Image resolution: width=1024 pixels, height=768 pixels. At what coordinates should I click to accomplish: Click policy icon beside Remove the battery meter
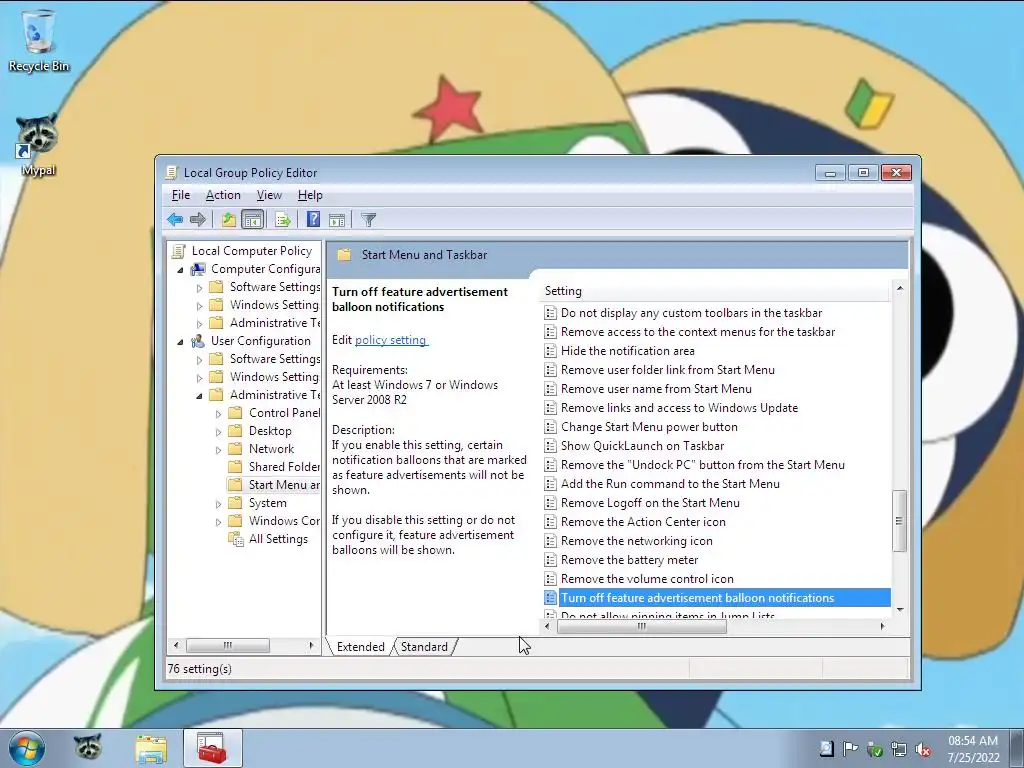[x=551, y=560]
